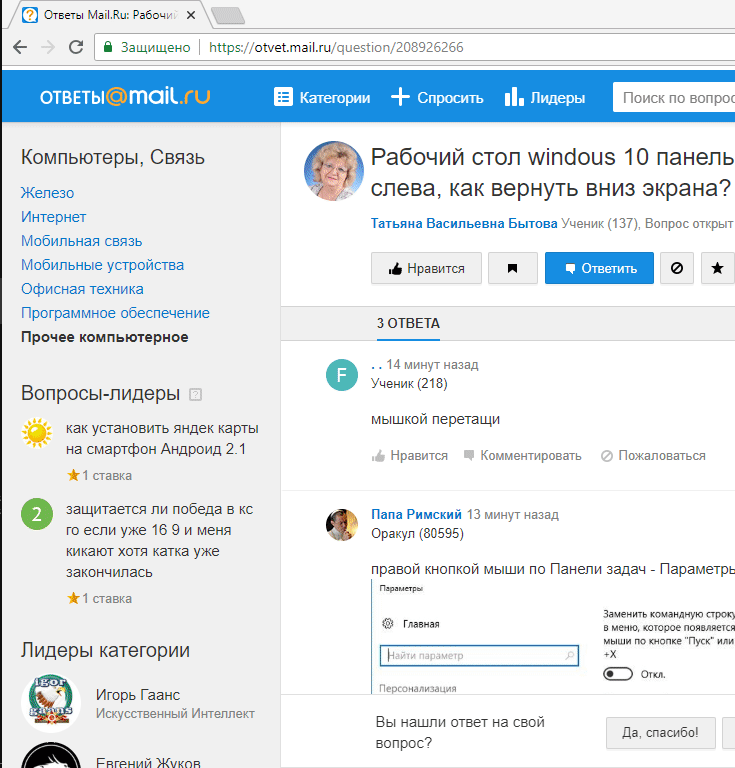
Task: Click the browser forward arrow
Action: coord(48,47)
